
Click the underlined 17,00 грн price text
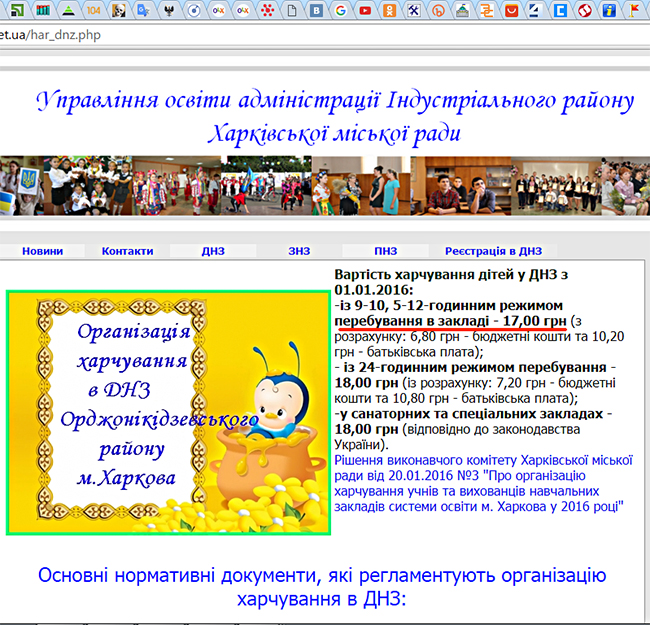point(534,321)
